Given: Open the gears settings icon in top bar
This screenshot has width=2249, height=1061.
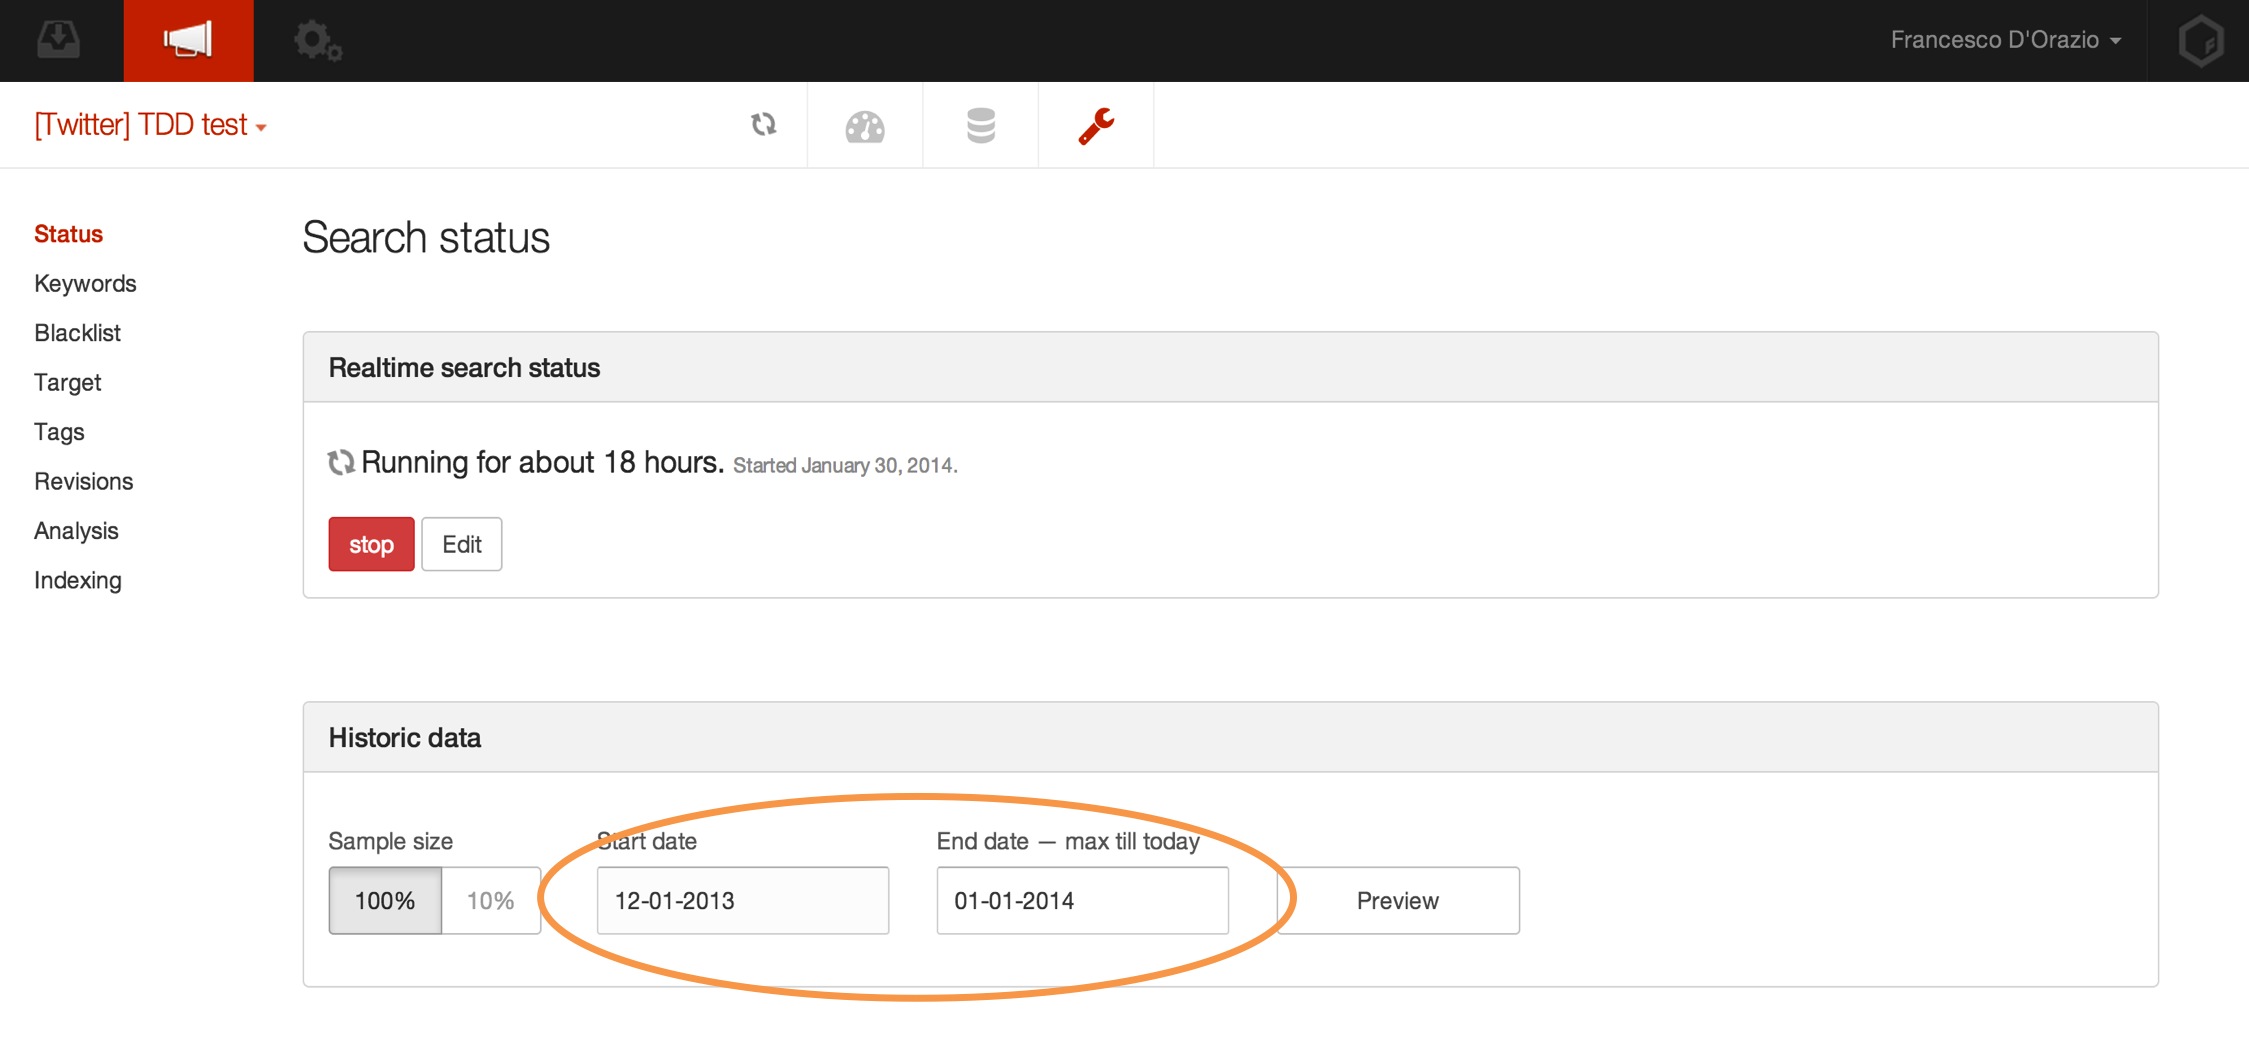Looking at the screenshot, I should click(317, 41).
